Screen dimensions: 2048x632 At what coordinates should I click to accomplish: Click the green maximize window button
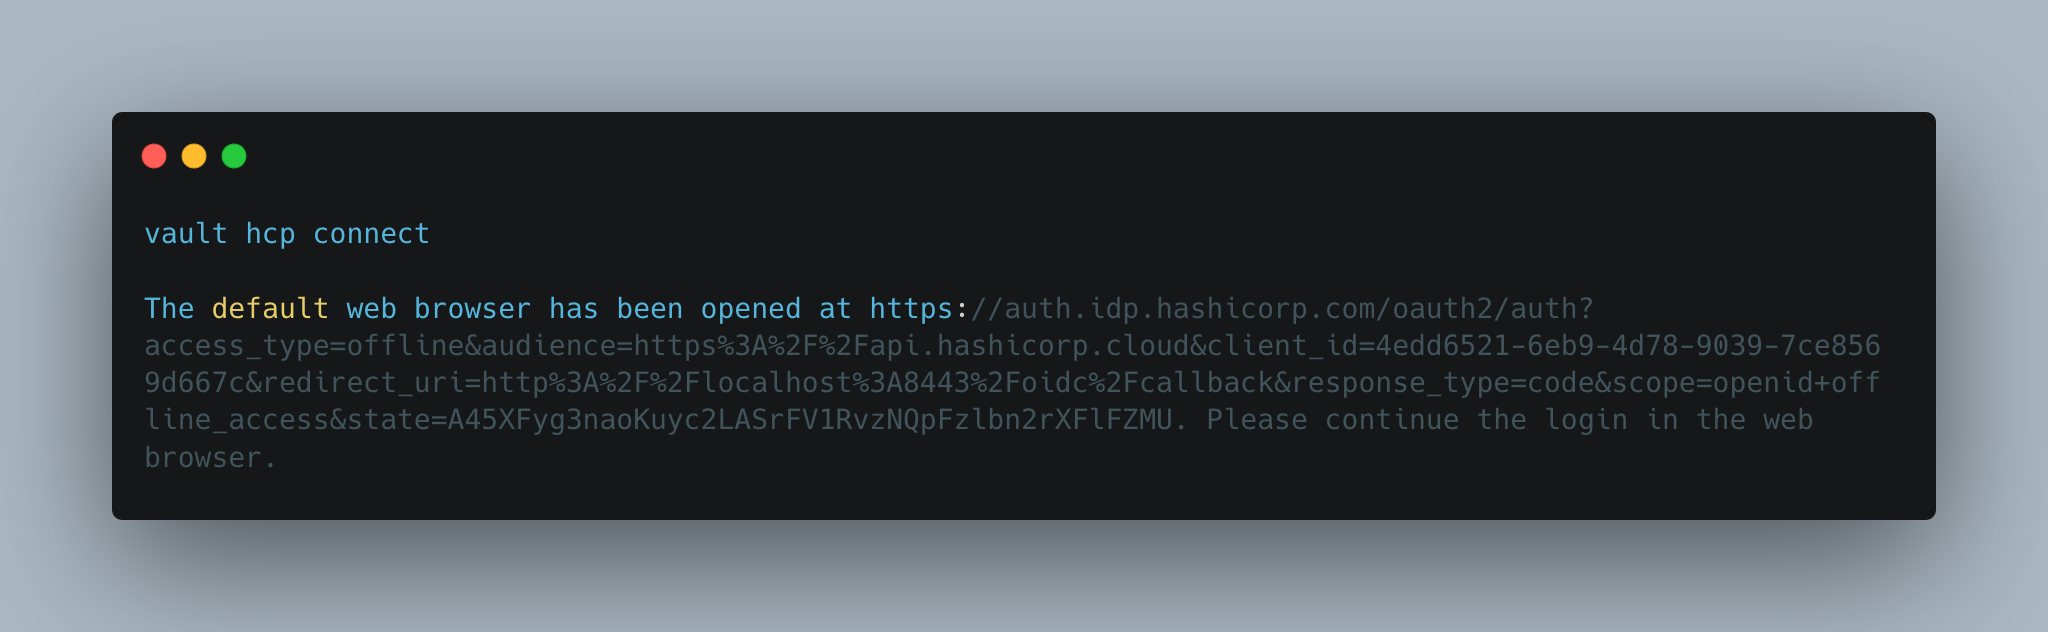point(234,156)
